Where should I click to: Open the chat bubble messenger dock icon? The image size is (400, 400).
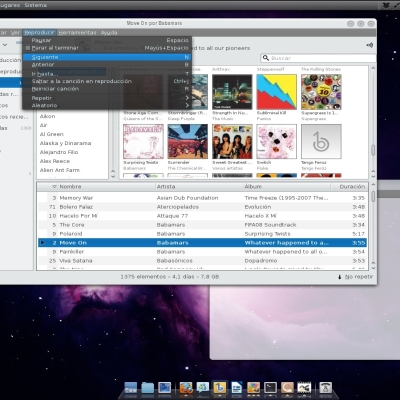(x=203, y=388)
